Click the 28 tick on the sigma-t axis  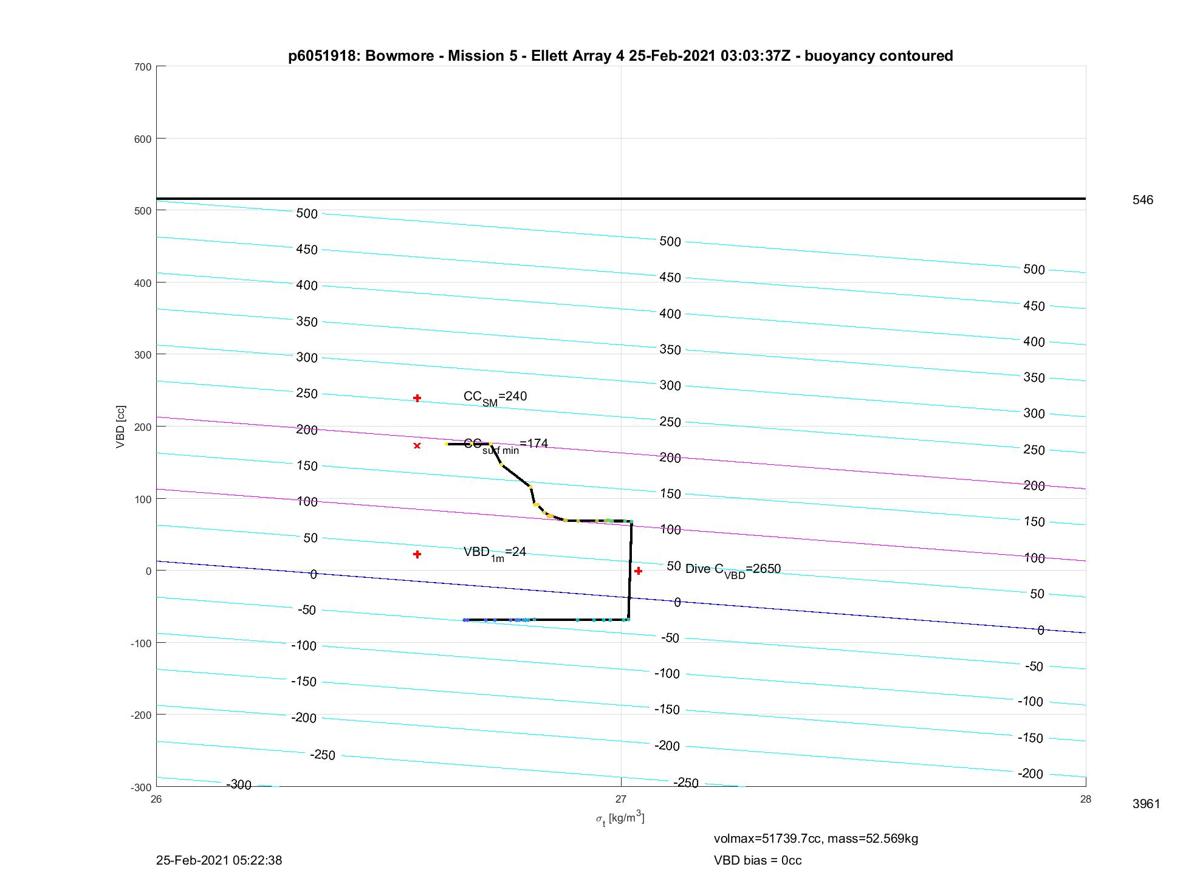tap(1086, 798)
